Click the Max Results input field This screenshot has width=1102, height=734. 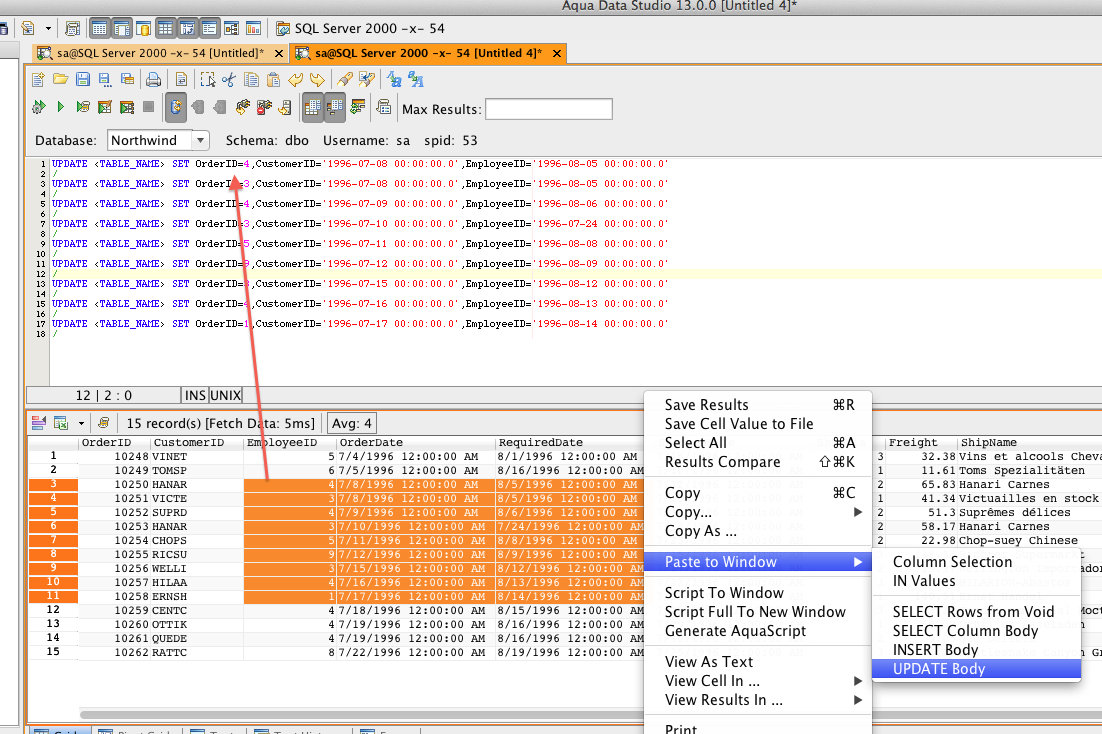(548, 109)
